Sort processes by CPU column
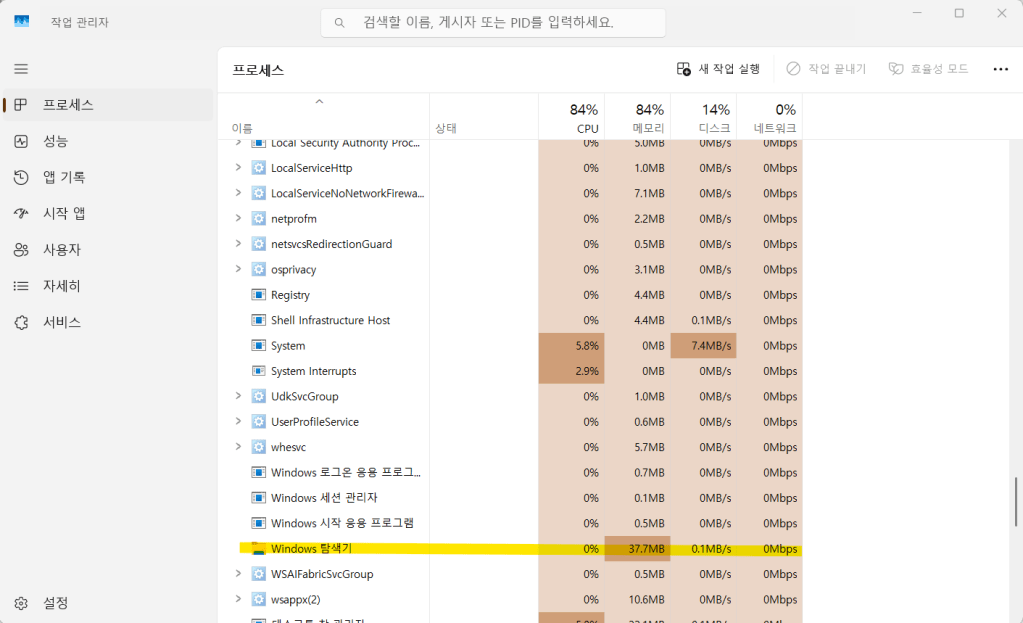The image size is (1023, 623). click(584, 117)
